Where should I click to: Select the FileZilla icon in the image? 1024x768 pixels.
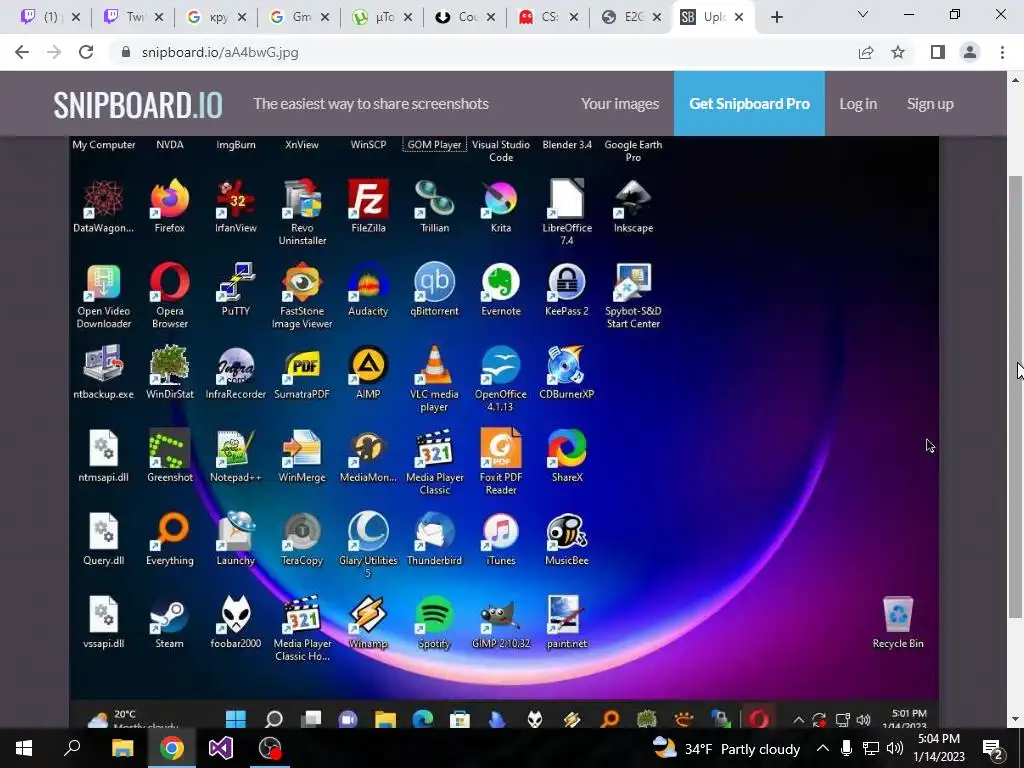[x=368, y=199]
